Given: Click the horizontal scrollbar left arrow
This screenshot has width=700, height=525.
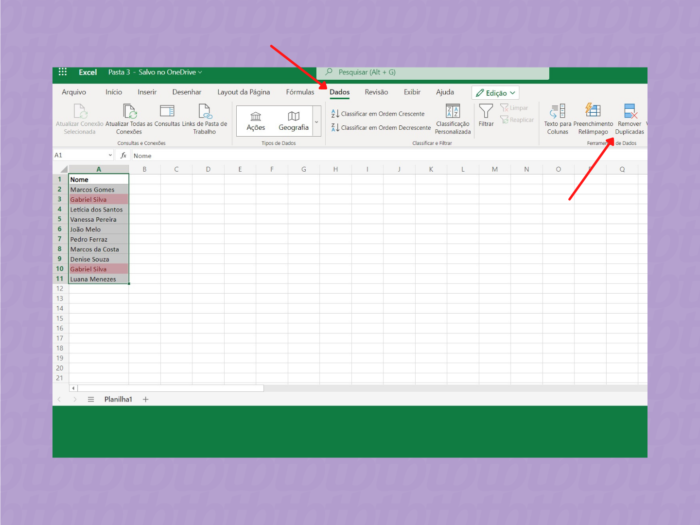Looking at the screenshot, I should click(x=73, y=388).
